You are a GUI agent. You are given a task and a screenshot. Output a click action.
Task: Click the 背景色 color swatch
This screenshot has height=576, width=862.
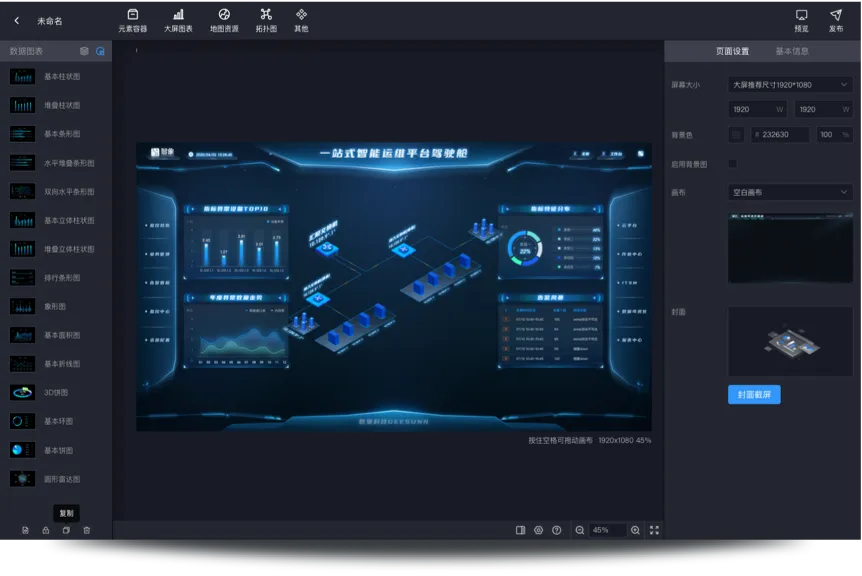[736, 134]
